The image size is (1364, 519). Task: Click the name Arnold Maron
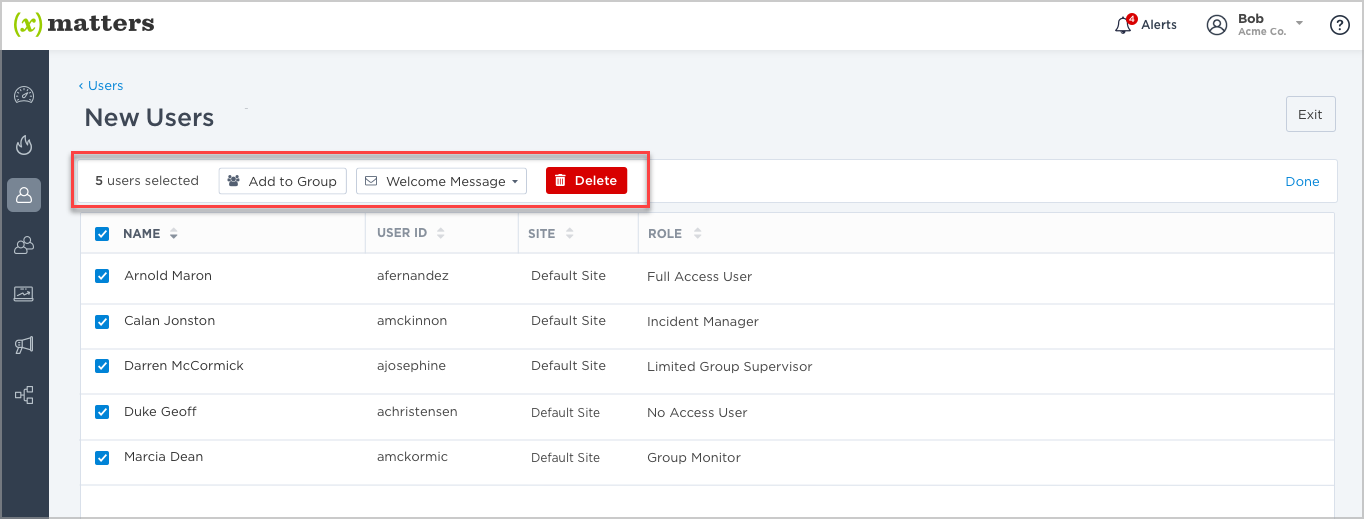coord(168,275)
